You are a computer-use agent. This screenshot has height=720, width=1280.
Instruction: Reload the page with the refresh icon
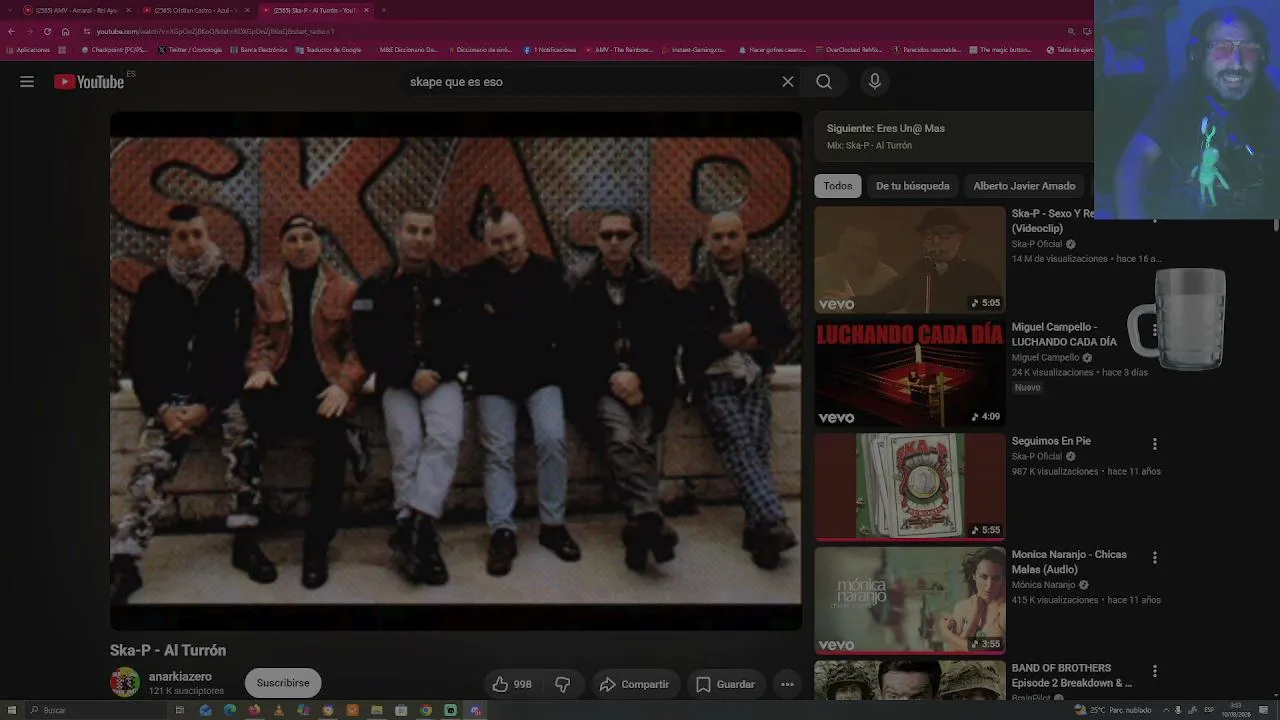pyautogui.click(x=47, y=31)
